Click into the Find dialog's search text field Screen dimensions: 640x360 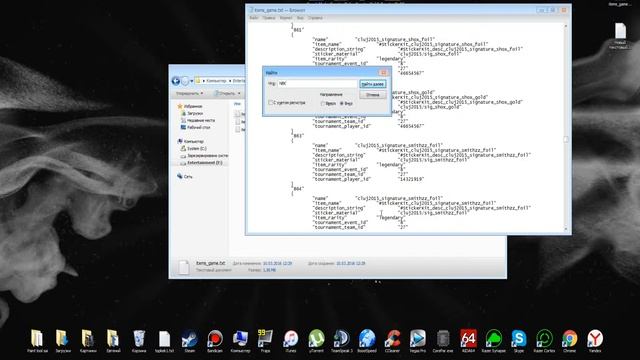coord(317,84)
